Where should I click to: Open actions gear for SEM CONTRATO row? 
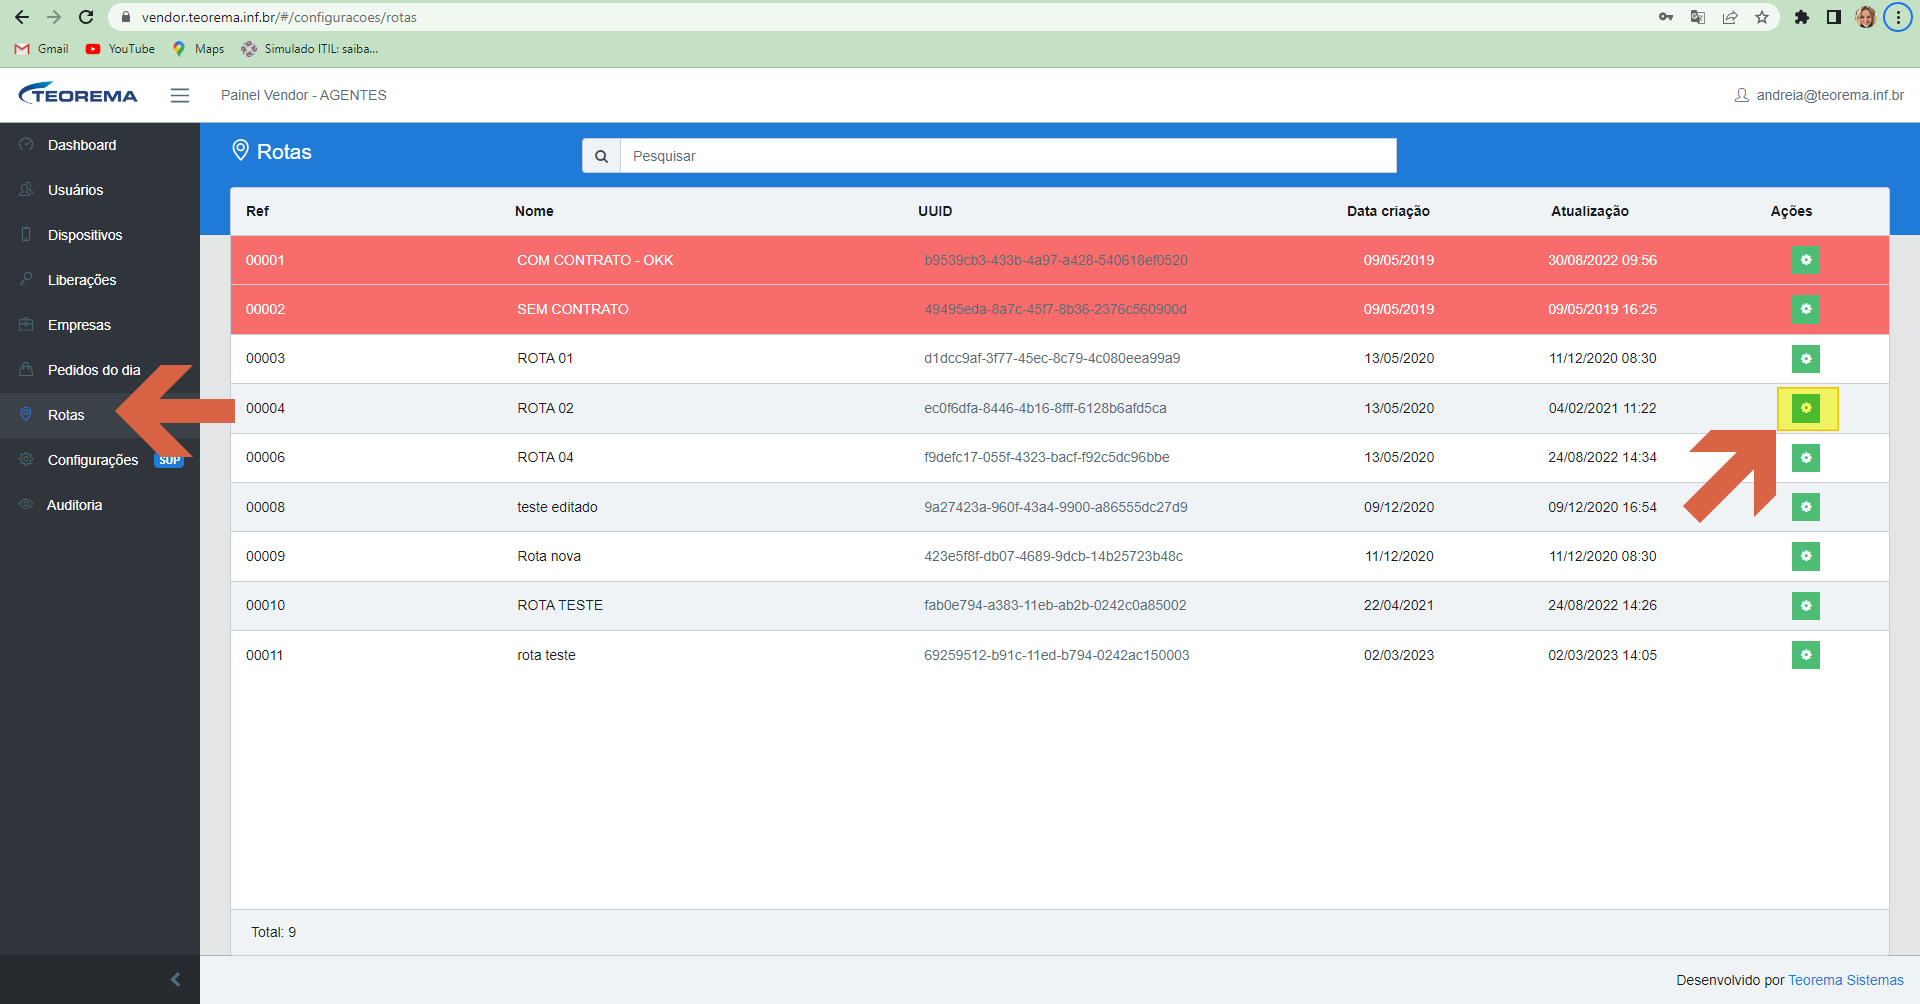[1805, 309]
